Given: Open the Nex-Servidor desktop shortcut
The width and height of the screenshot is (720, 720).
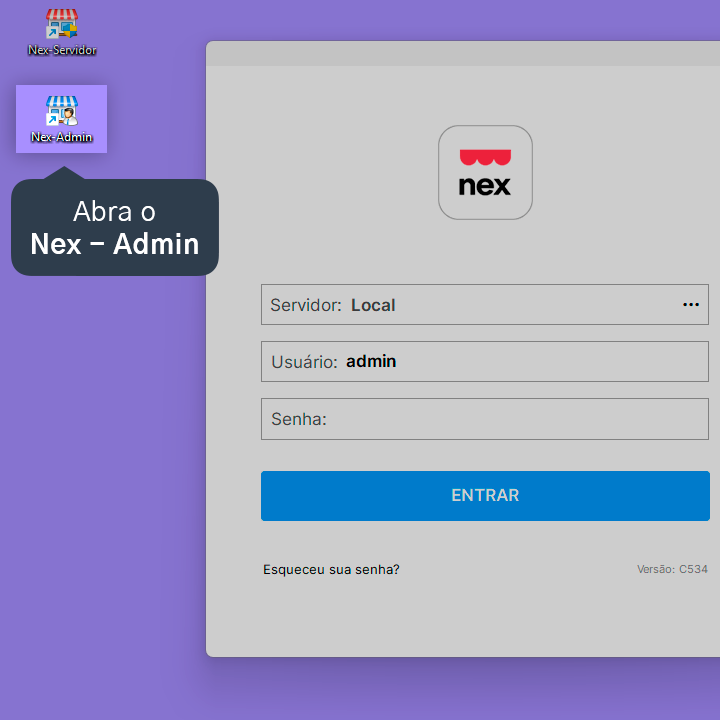Looking at the screenshot, I should (62, 33).
